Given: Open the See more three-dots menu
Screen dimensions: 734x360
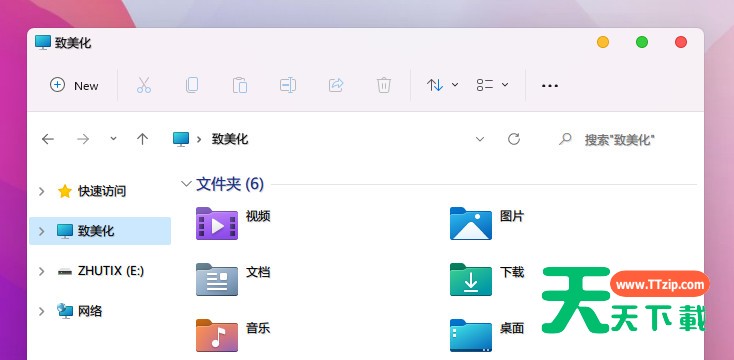Looking at the screenshot, I should click(x=550, y=86).
